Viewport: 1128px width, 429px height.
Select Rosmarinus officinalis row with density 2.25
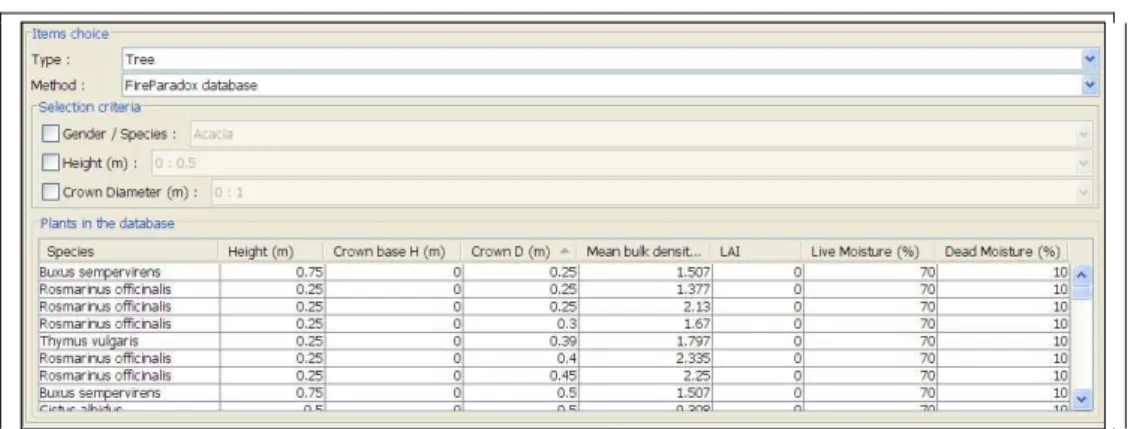555,376
